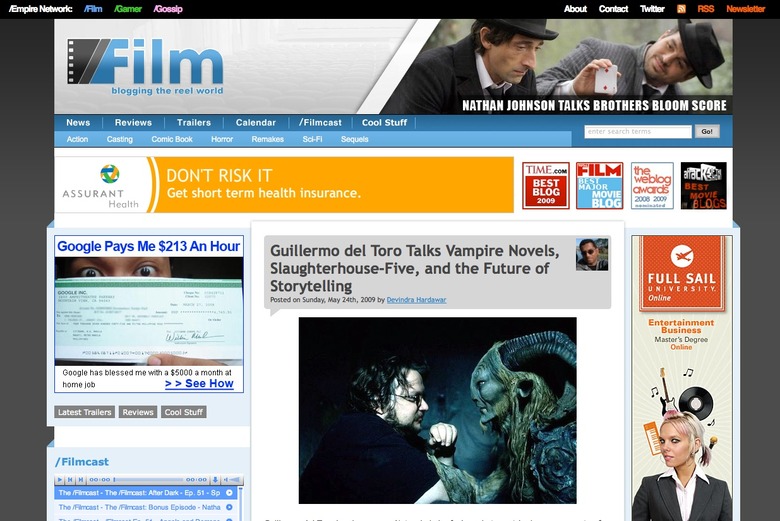
Task: Open the /Gamer network link
Action: pyautogui.click(x=128, y=9)
